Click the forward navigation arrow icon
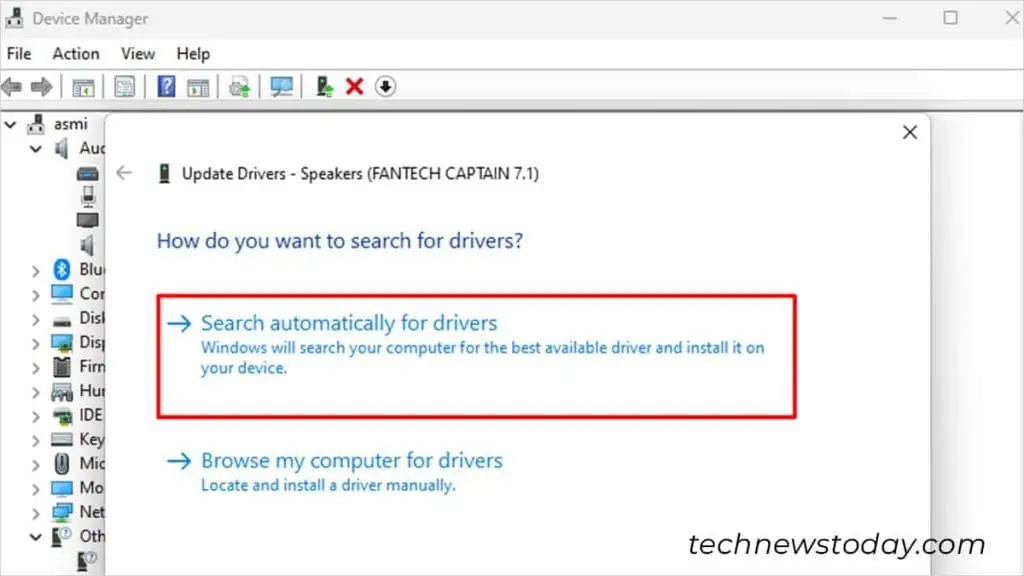Viewport: 1024px width, 576px height. coord(41,87)
